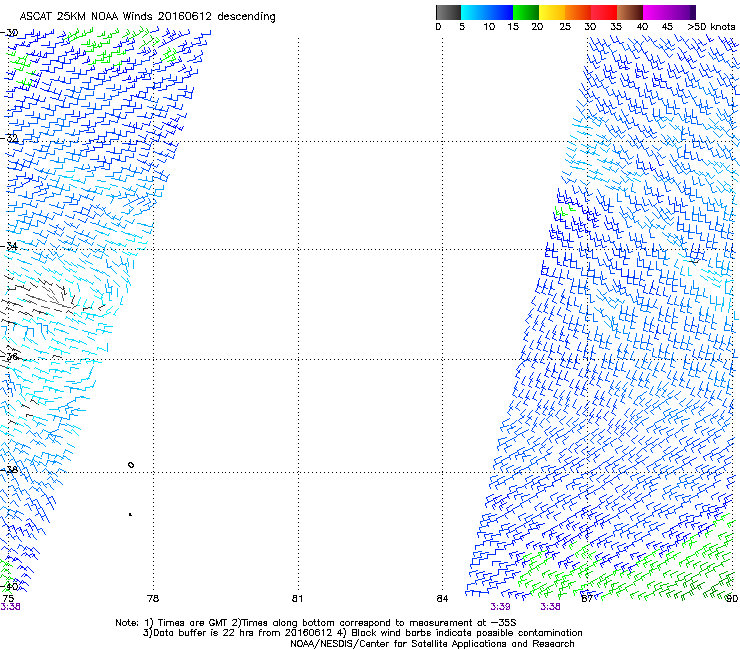Click the purple 3:38 time near longitude 86
740x650 pixels.
(550, 607)
